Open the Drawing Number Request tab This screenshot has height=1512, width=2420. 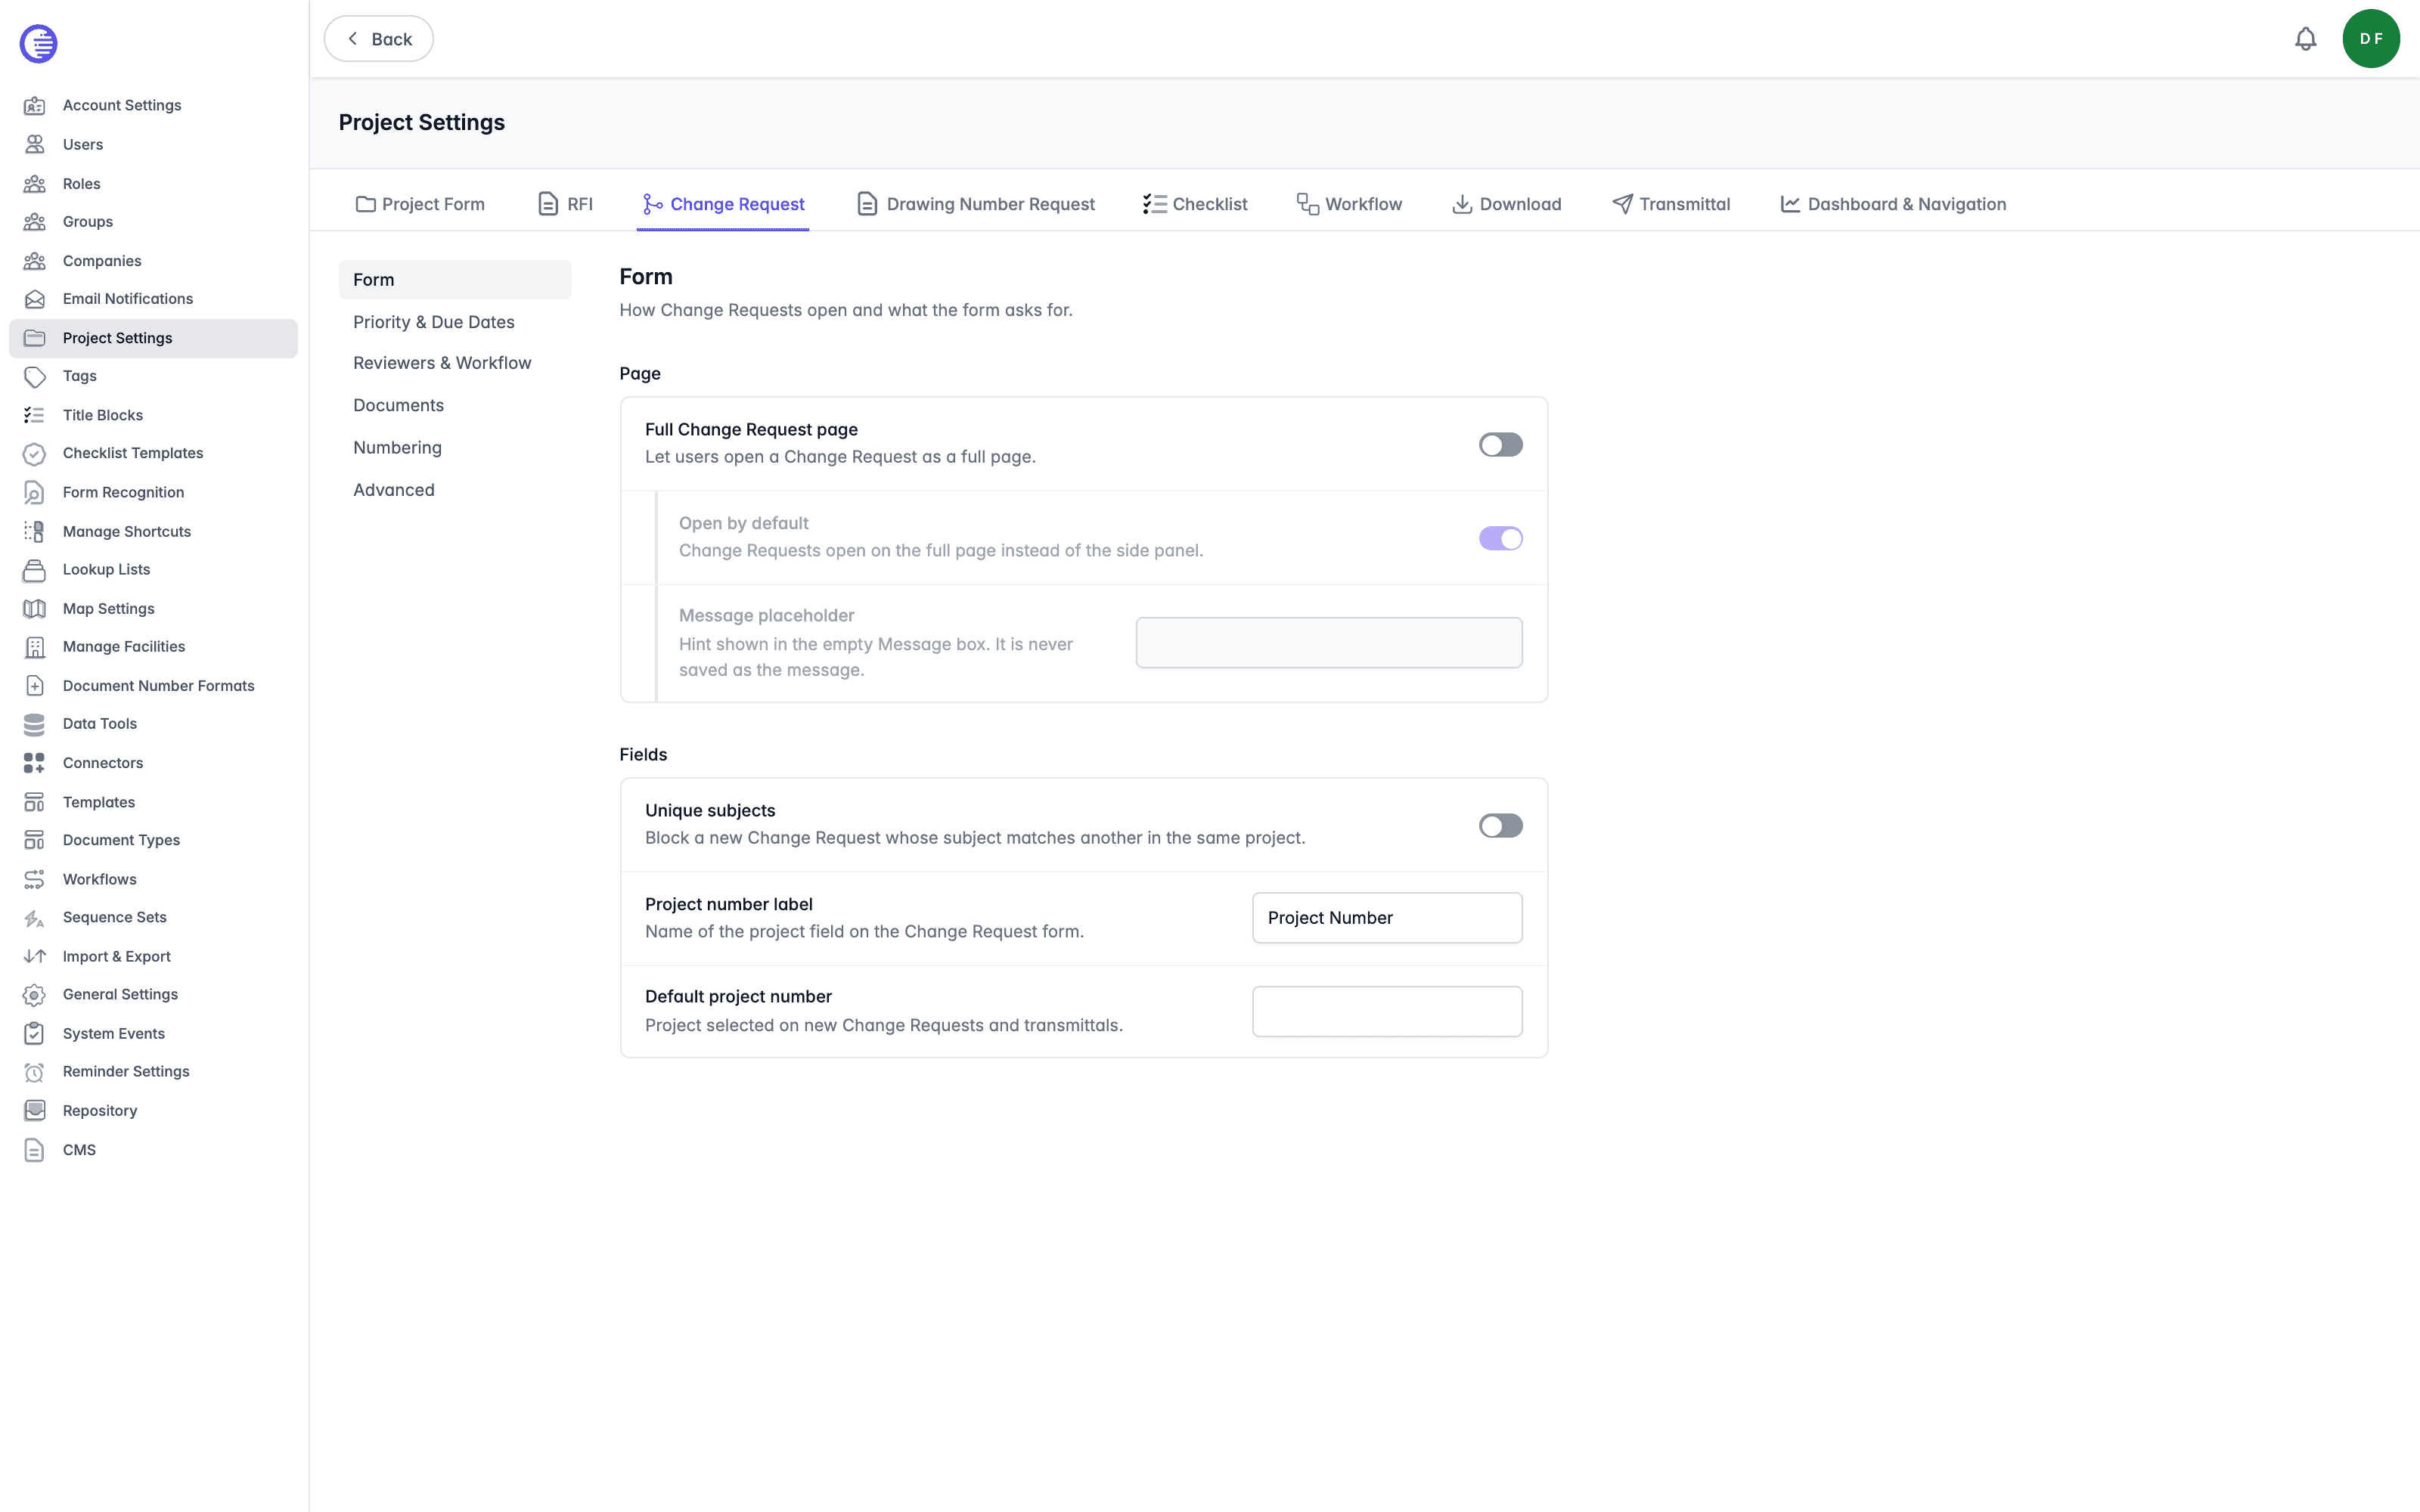tap(976, 204)
